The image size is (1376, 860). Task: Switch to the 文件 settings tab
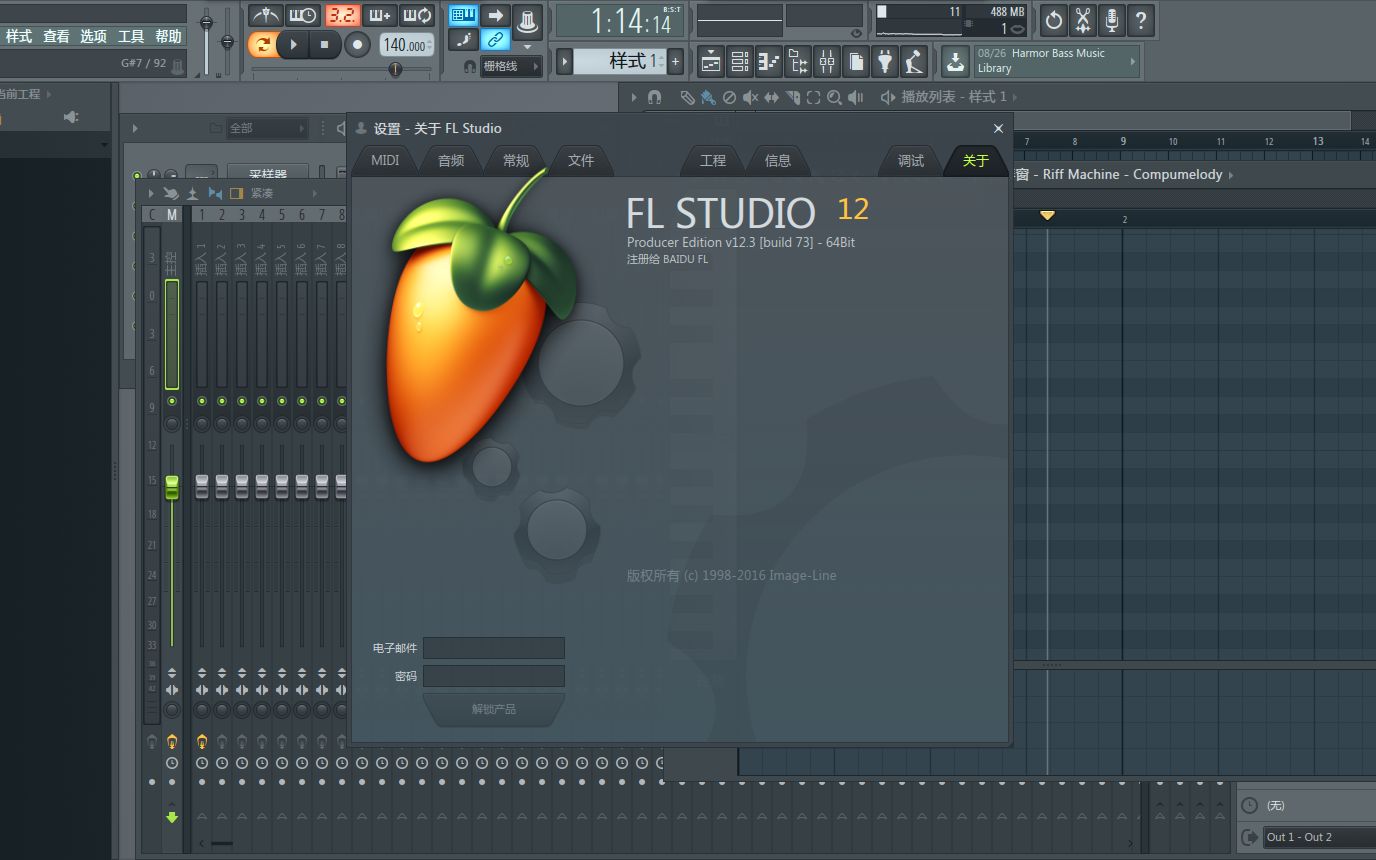(581, 160)
